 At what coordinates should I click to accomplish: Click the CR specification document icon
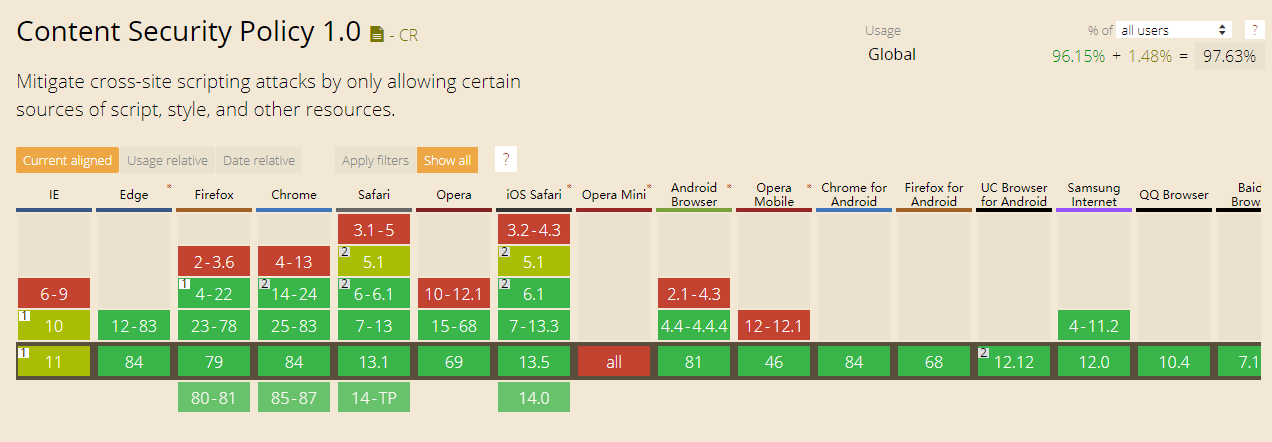click(376, 35)
